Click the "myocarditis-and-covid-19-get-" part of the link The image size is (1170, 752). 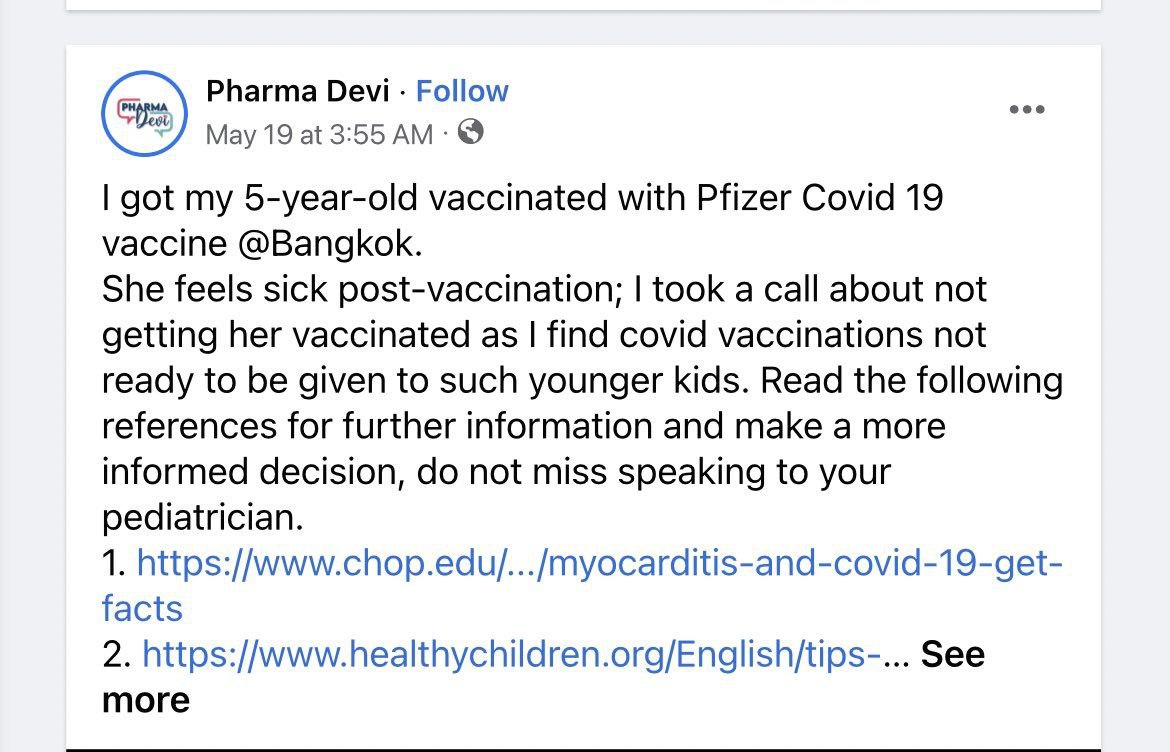[798, 563]
